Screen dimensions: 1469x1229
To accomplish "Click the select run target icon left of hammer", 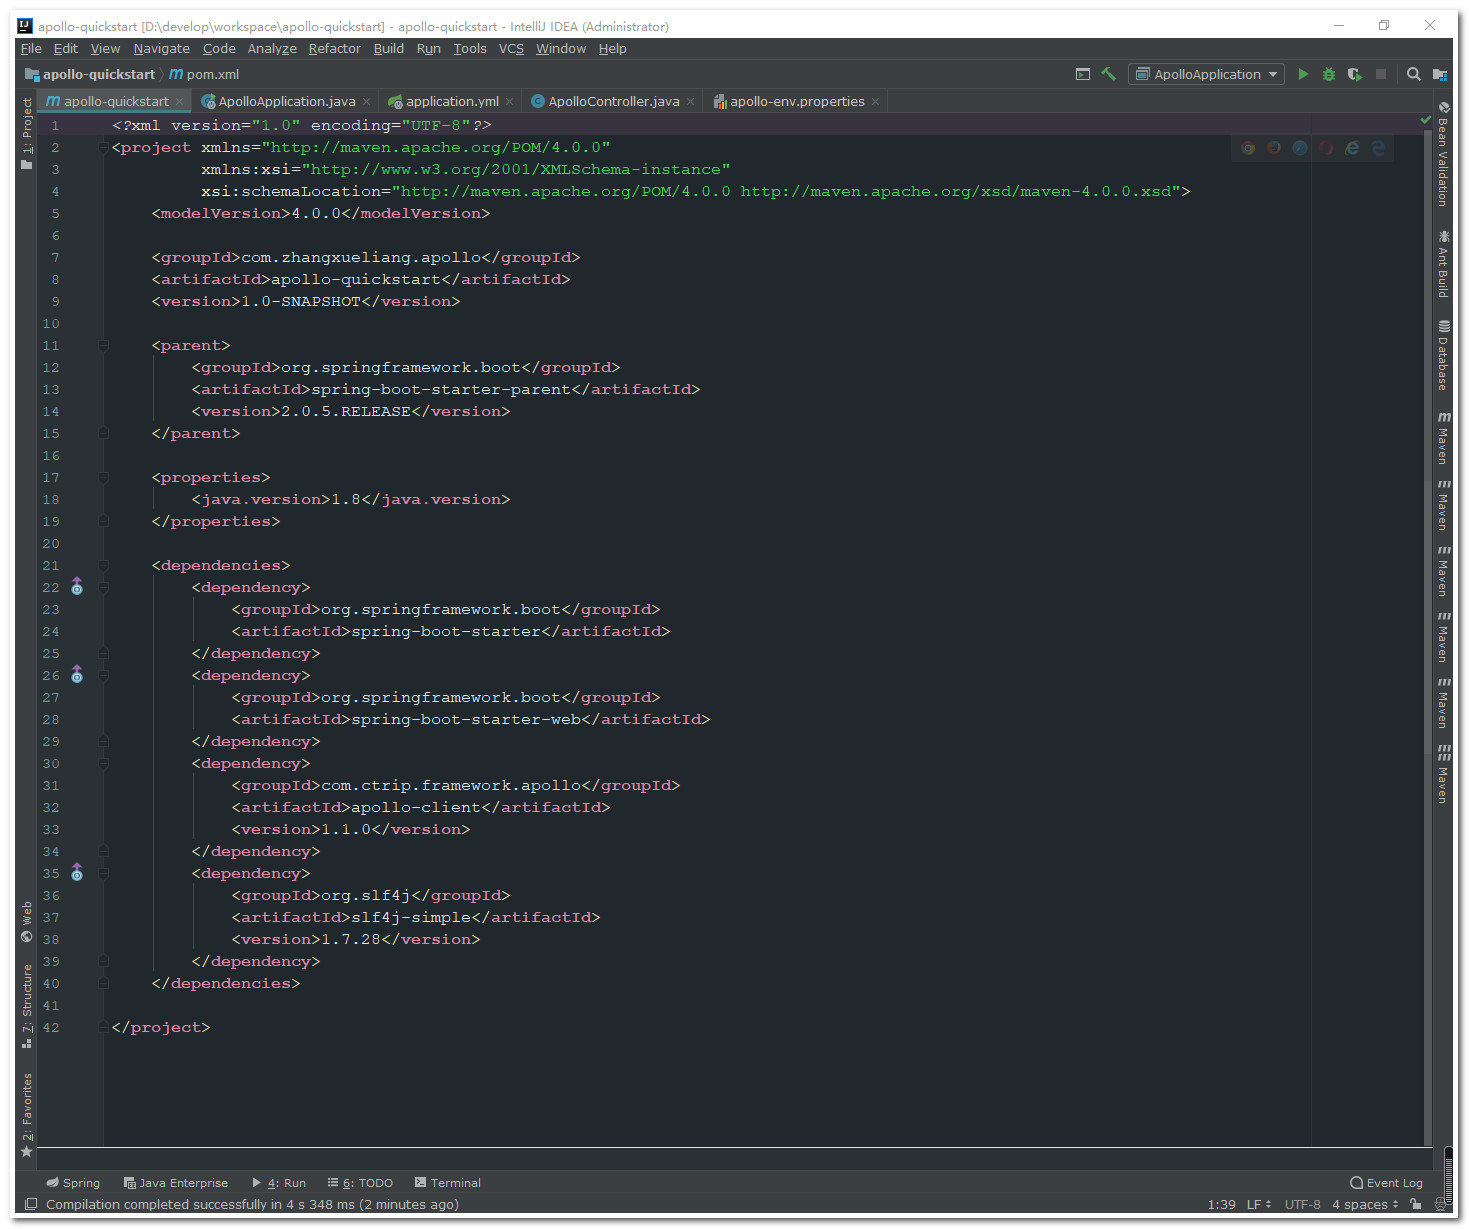I will pos(1083,74).
